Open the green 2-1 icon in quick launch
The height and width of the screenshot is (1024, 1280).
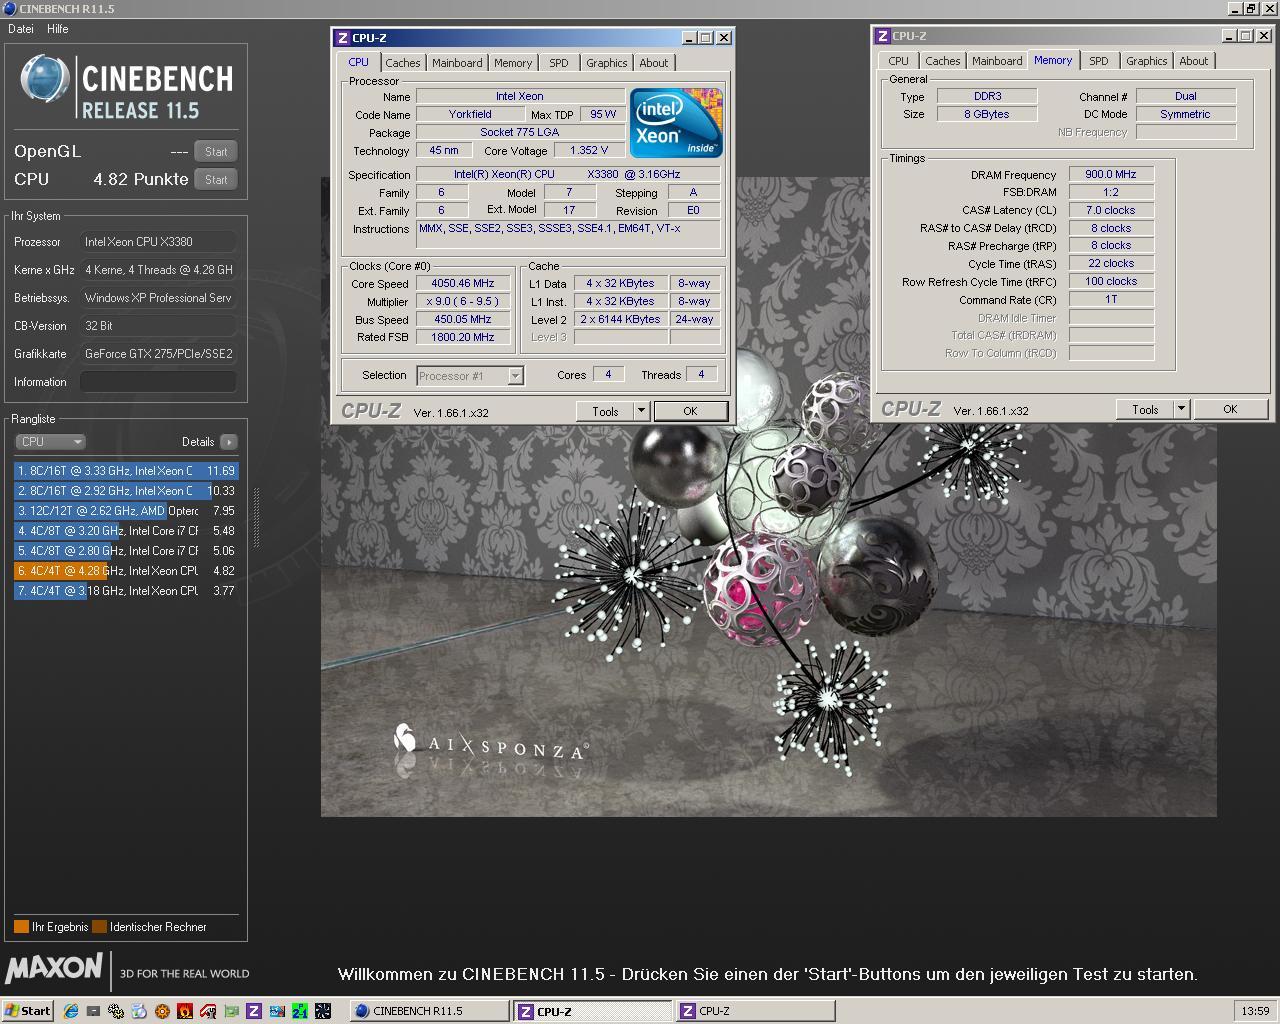point(300,1011)
